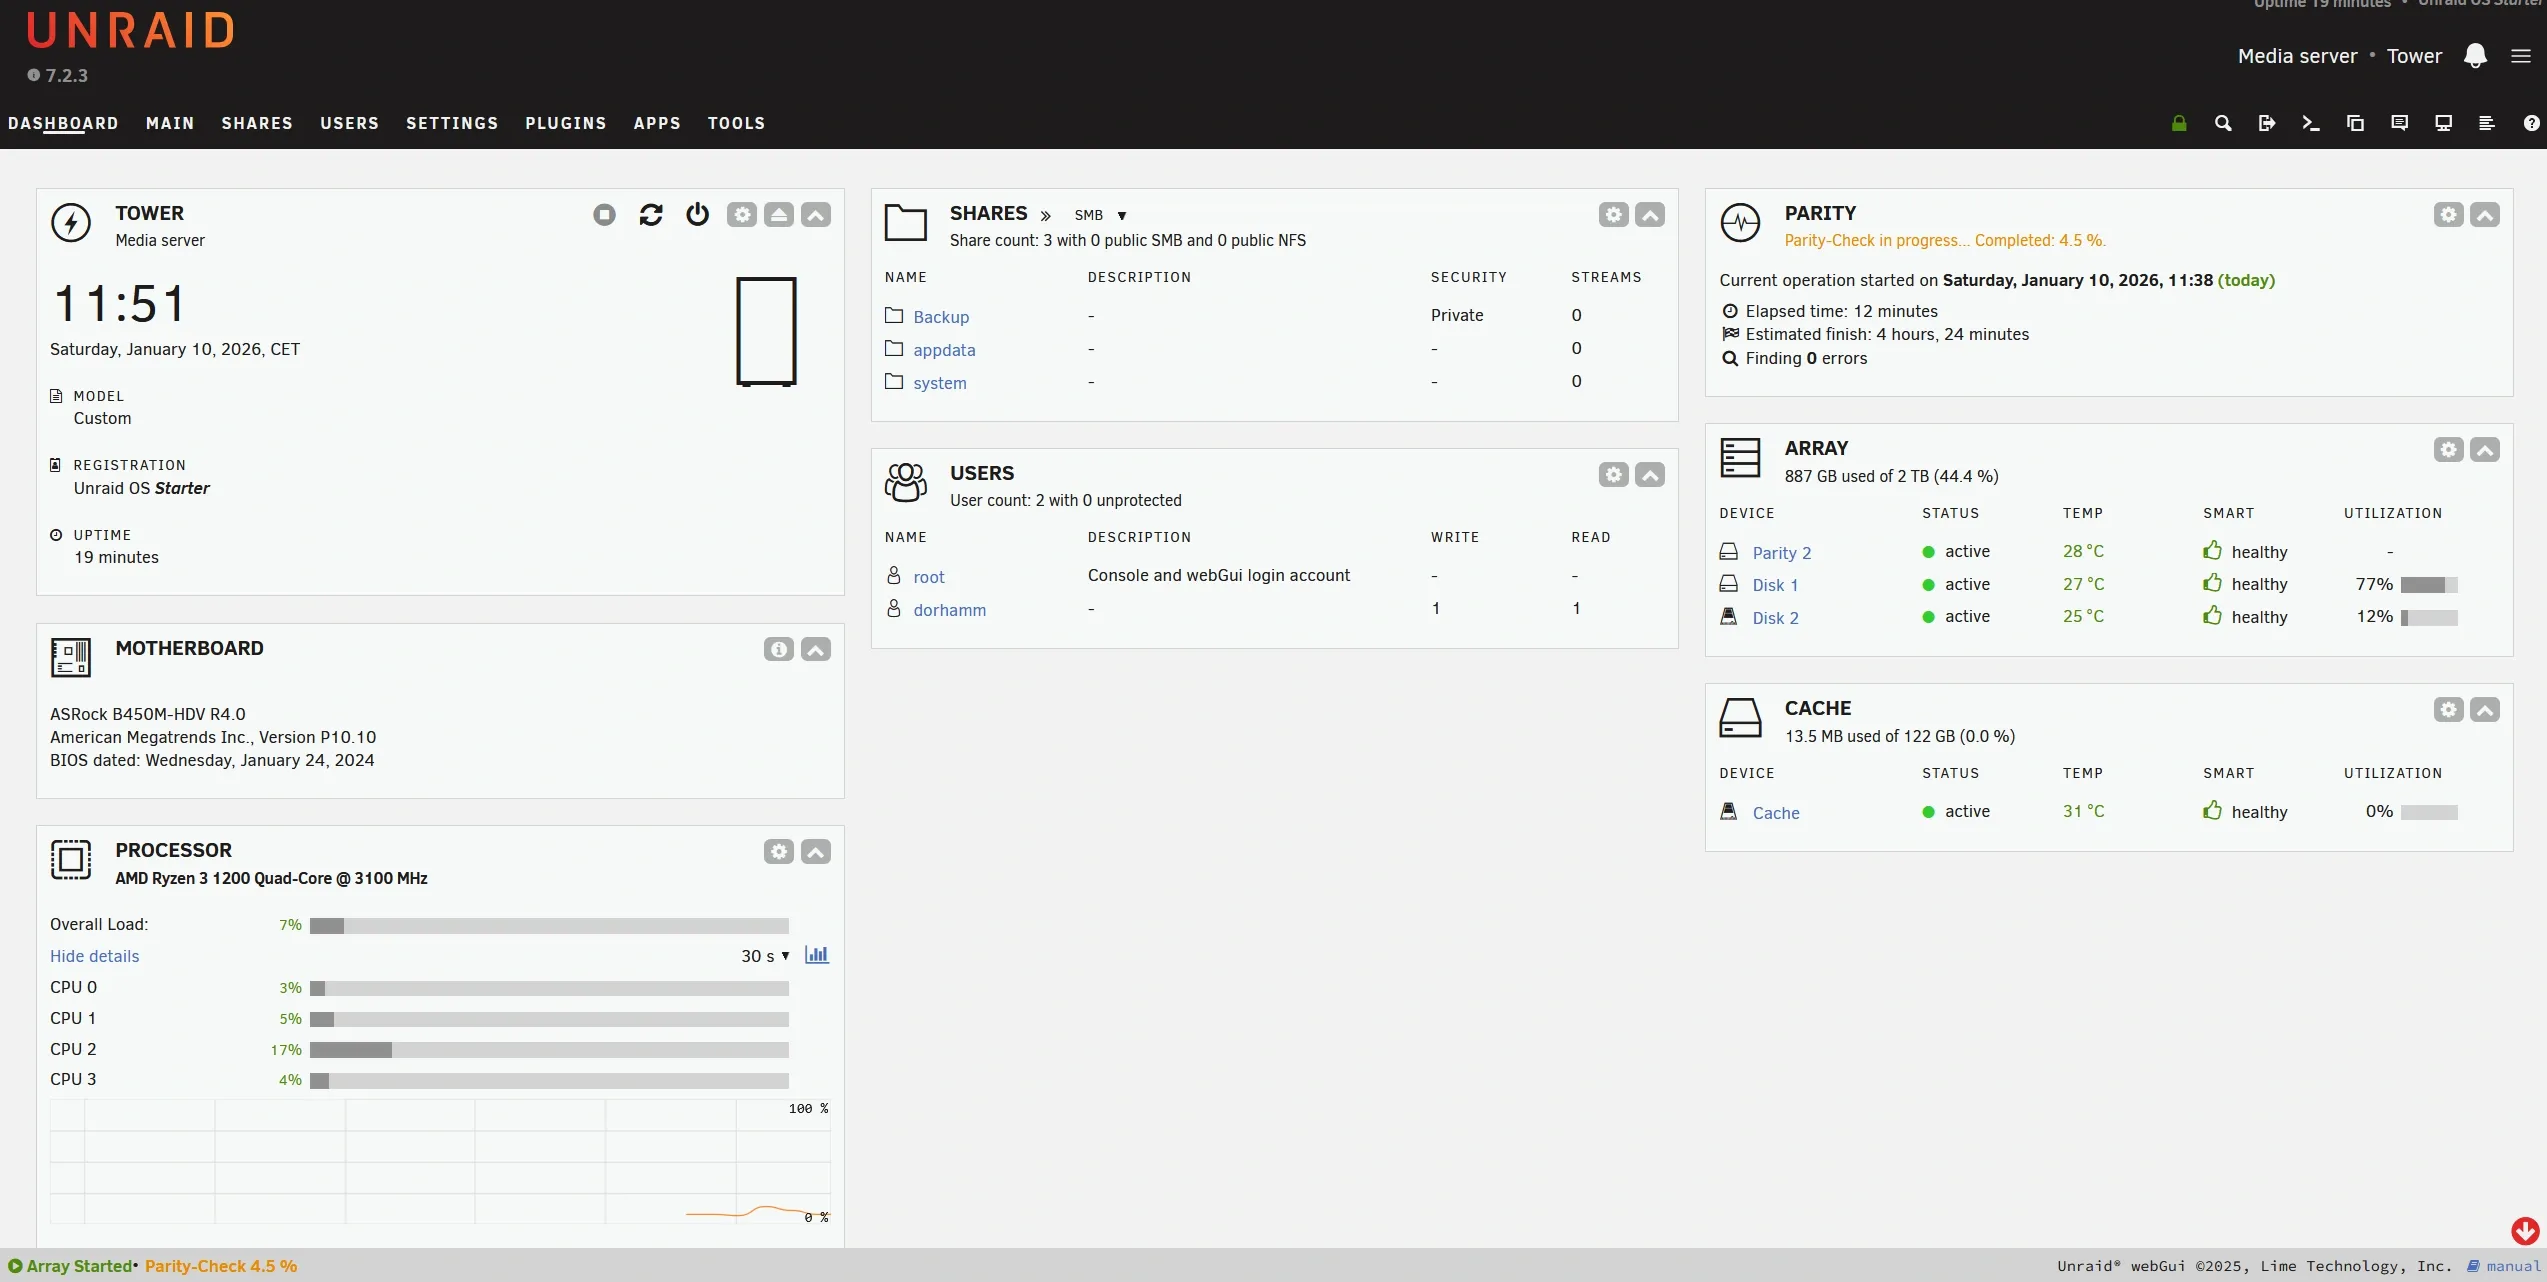Click the feedback comment icon in toolbar
The height and width of the screenshot is (1282, 2547).
pyautogui.click(x=2399, y=123)
